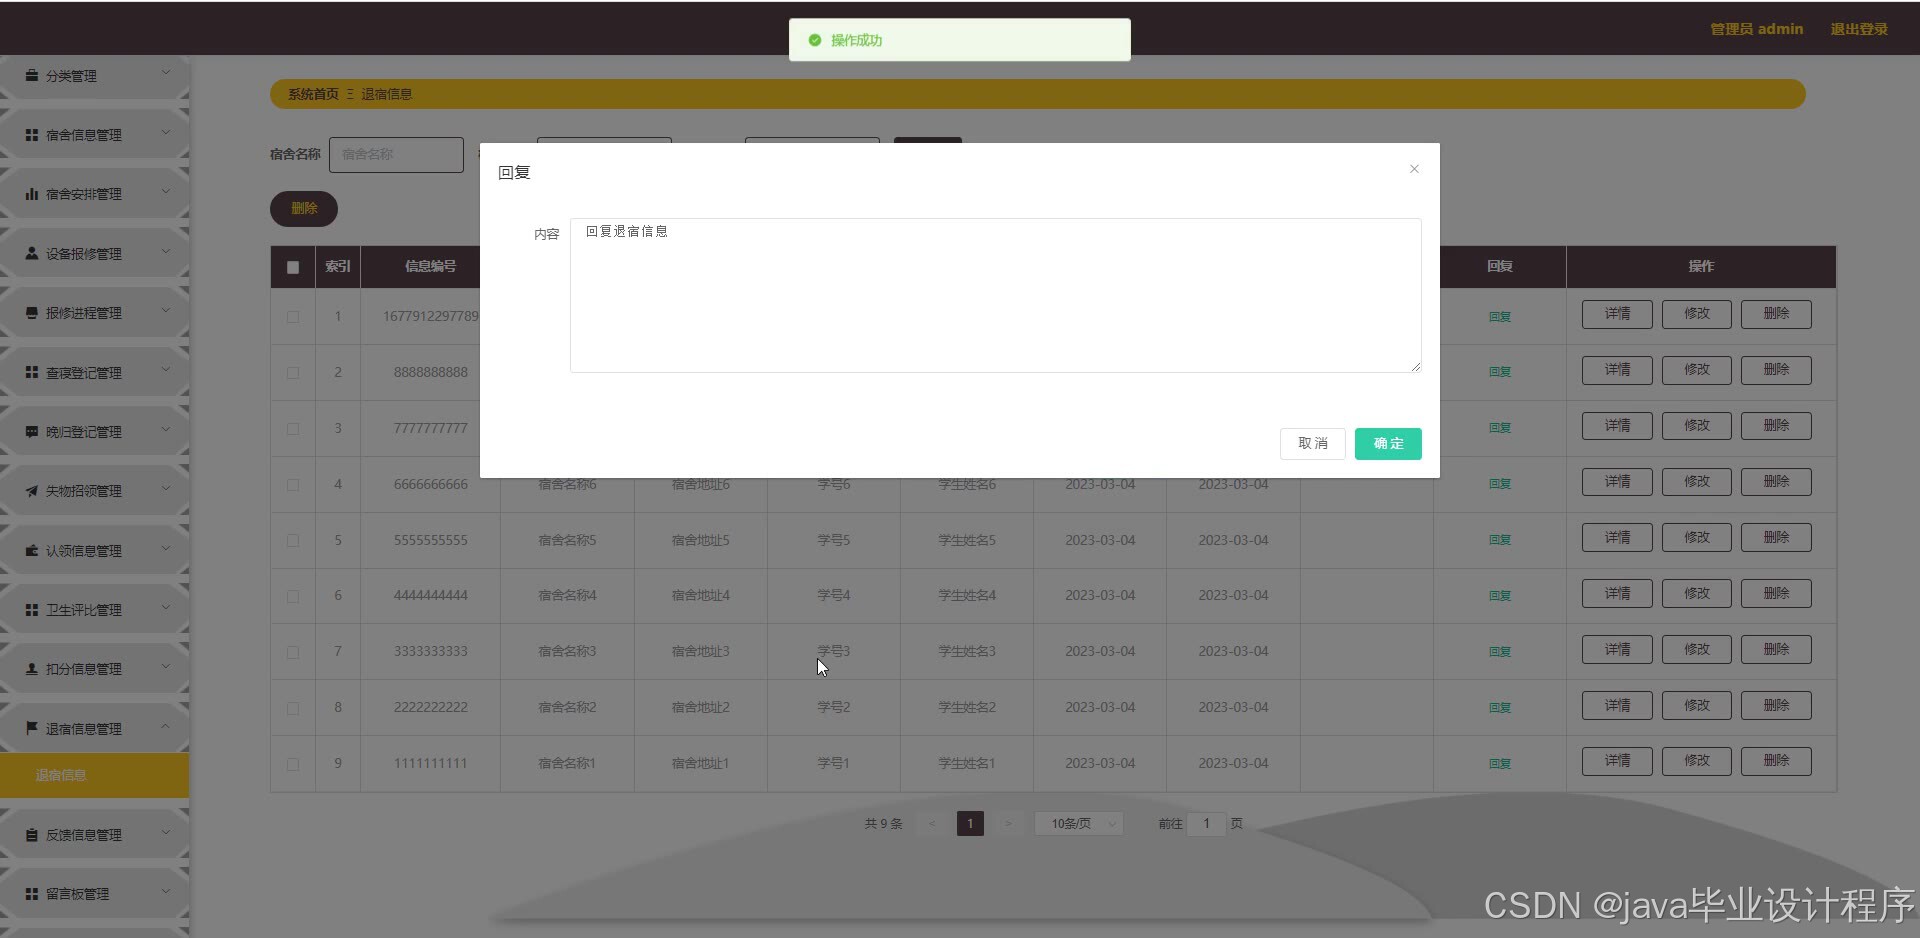1920x938 pixels.
Task: Click the 宿舍信息管理 grid icon
Action: pos(32,134)
